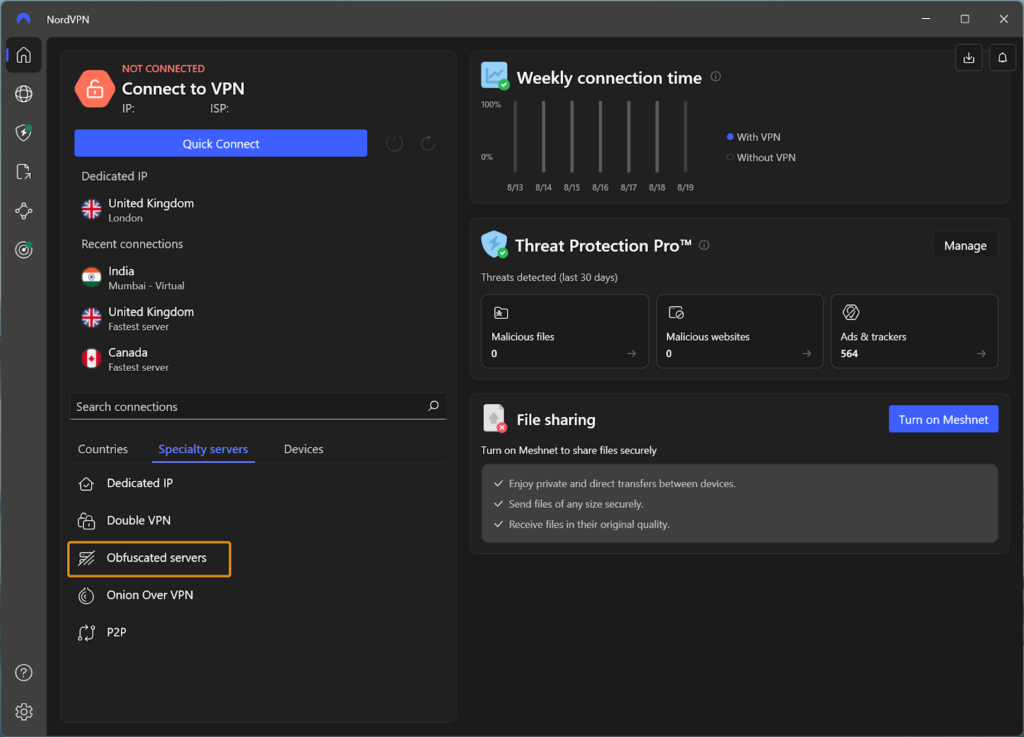Click the Weekly connection time chart icon
The height and width of the screenshot is (737, 1024).
coord(494,76)
